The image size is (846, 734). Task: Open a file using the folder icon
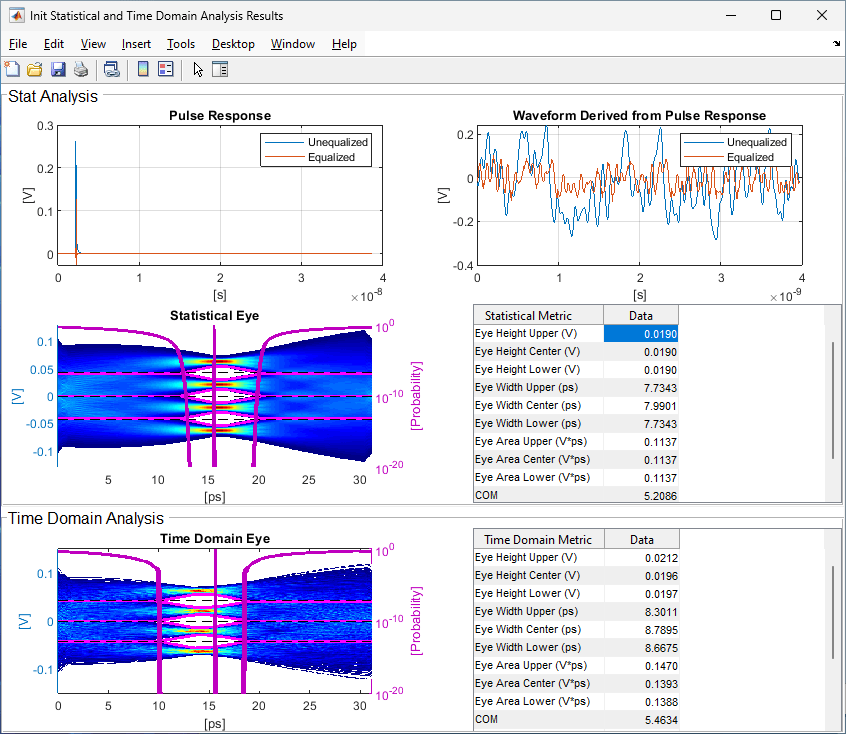(x=35, y=69)
